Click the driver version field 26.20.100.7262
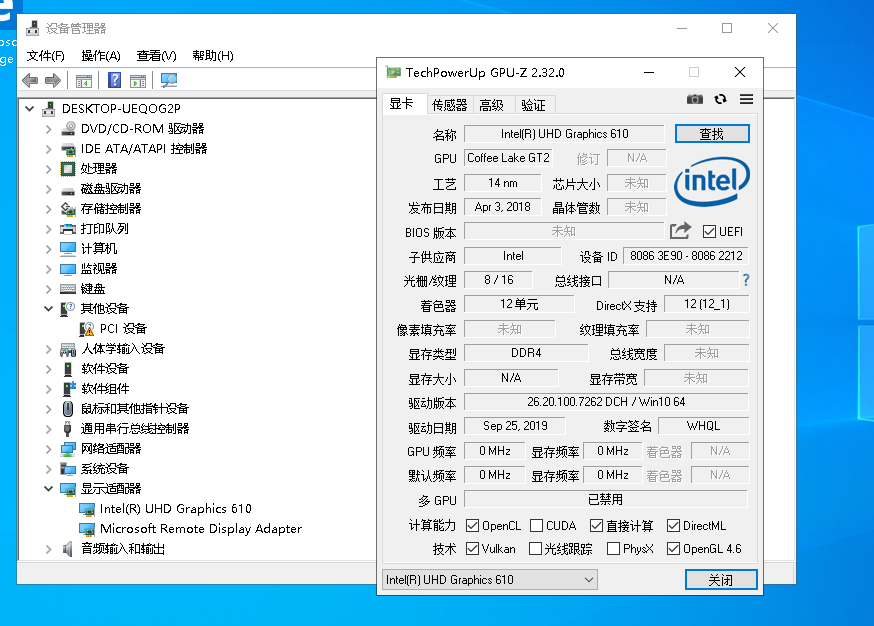Screen dimensions: 874x626 tap(606, 402)
